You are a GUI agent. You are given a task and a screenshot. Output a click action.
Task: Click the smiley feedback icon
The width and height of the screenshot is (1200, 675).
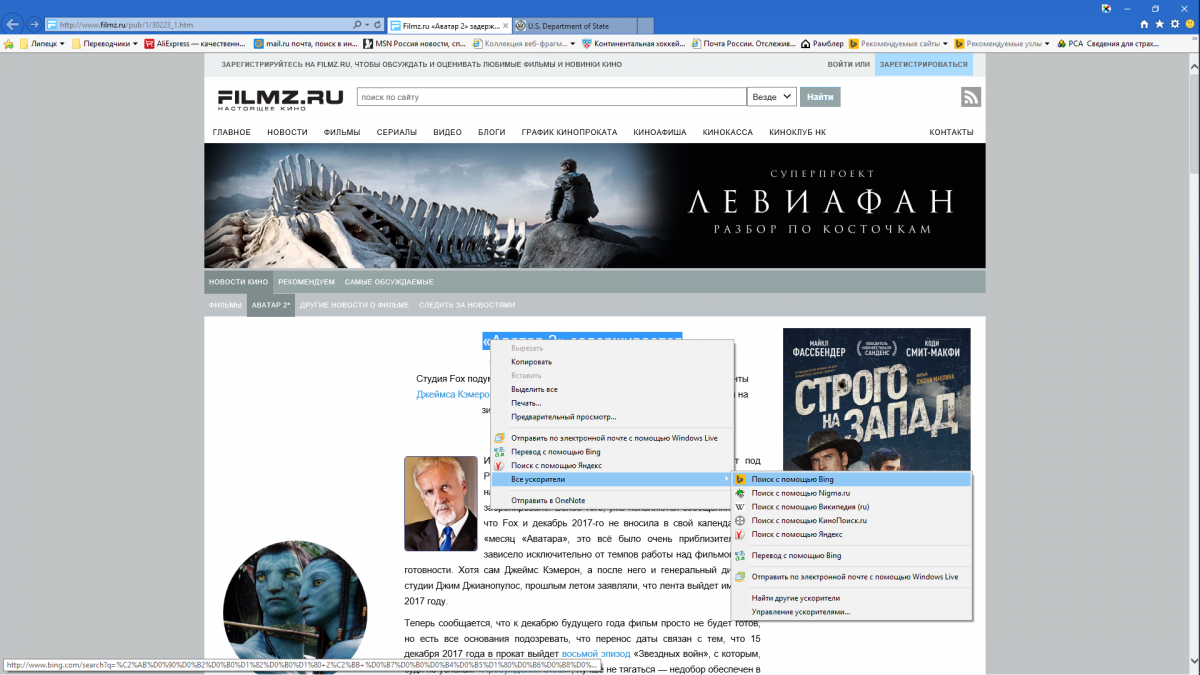click(x=1189, y=24)
